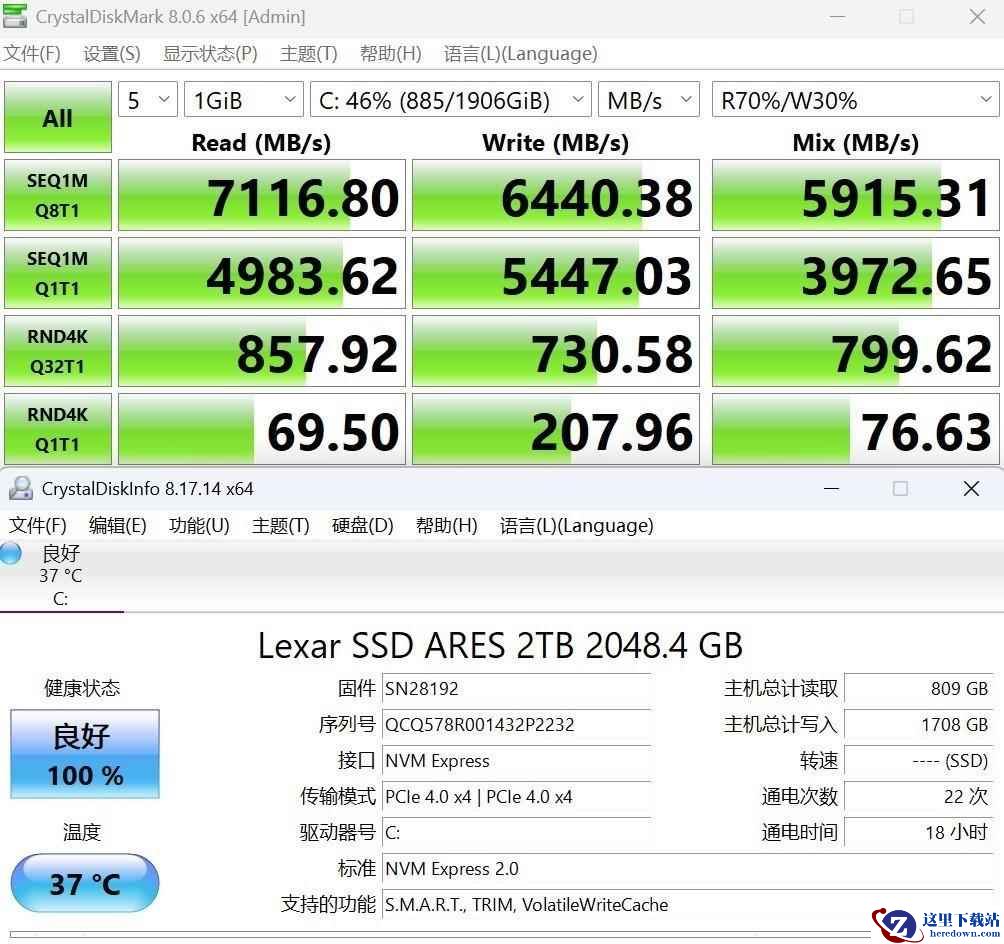Click the RND4K Q1T1 mix result 76.63
Image resolution: width=1004 pixels, height=944 pixels.
coord(855,429)
